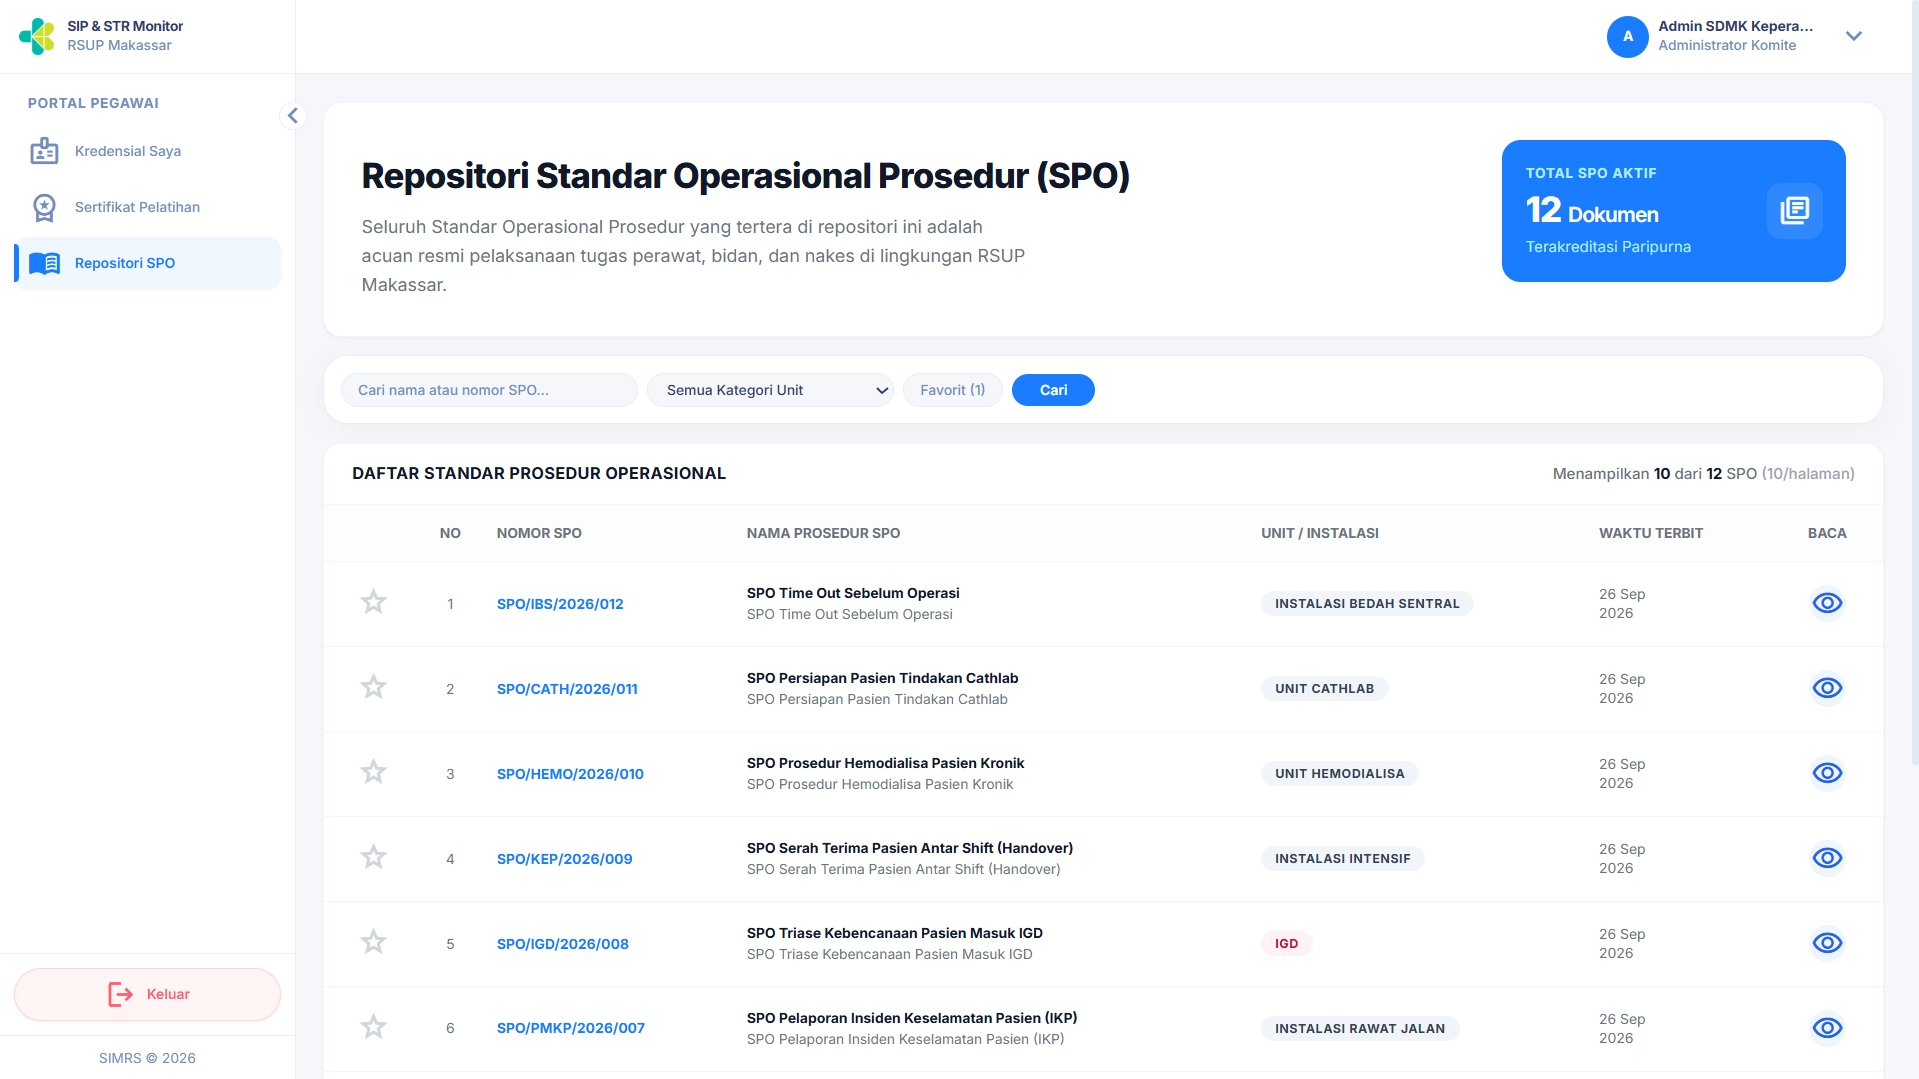View SPO/IBS/2026/012 with the eye icon

(x=1827, y=603)
